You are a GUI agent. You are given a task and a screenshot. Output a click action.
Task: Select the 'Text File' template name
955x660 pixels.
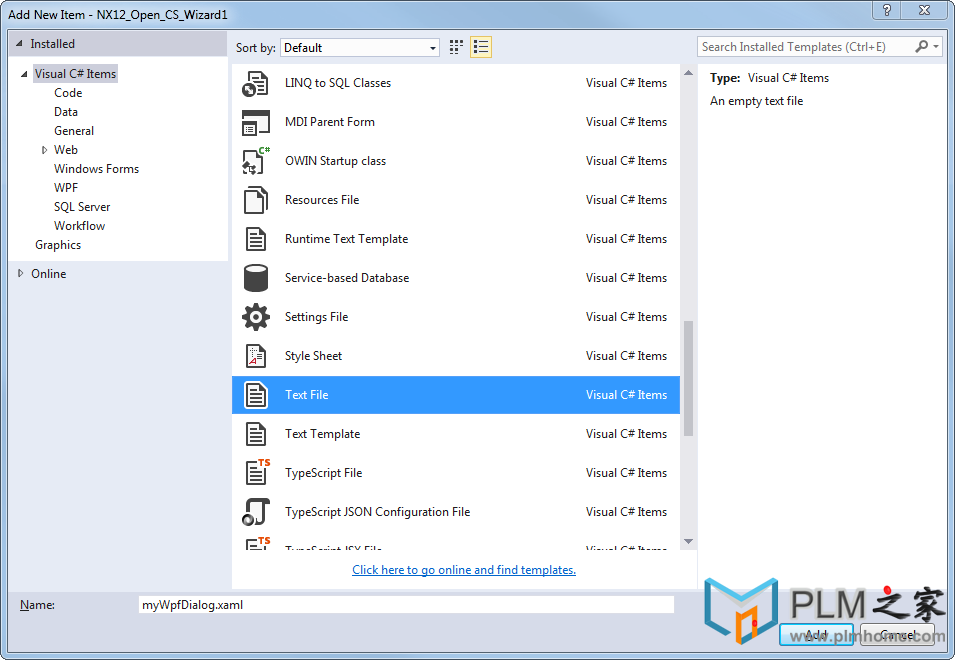306,395
